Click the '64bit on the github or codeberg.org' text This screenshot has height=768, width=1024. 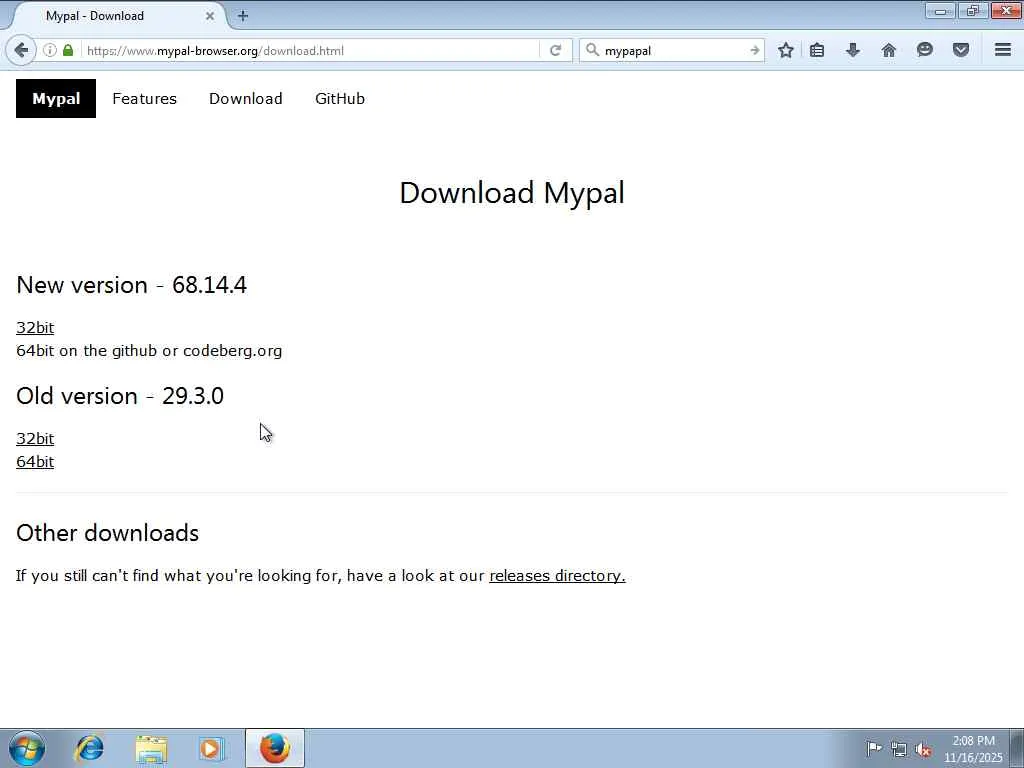click(149, 351)
